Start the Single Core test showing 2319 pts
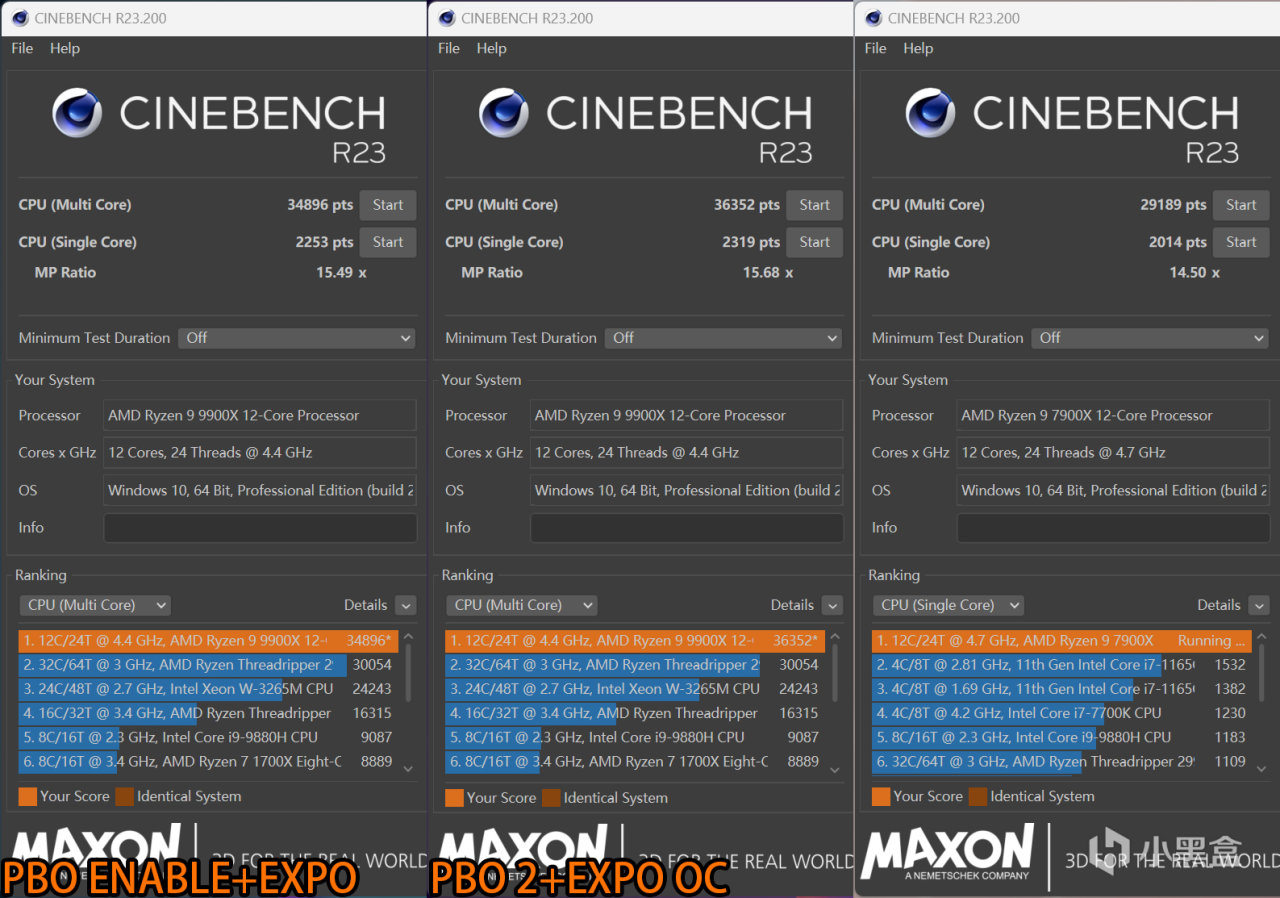 point(814,242)
